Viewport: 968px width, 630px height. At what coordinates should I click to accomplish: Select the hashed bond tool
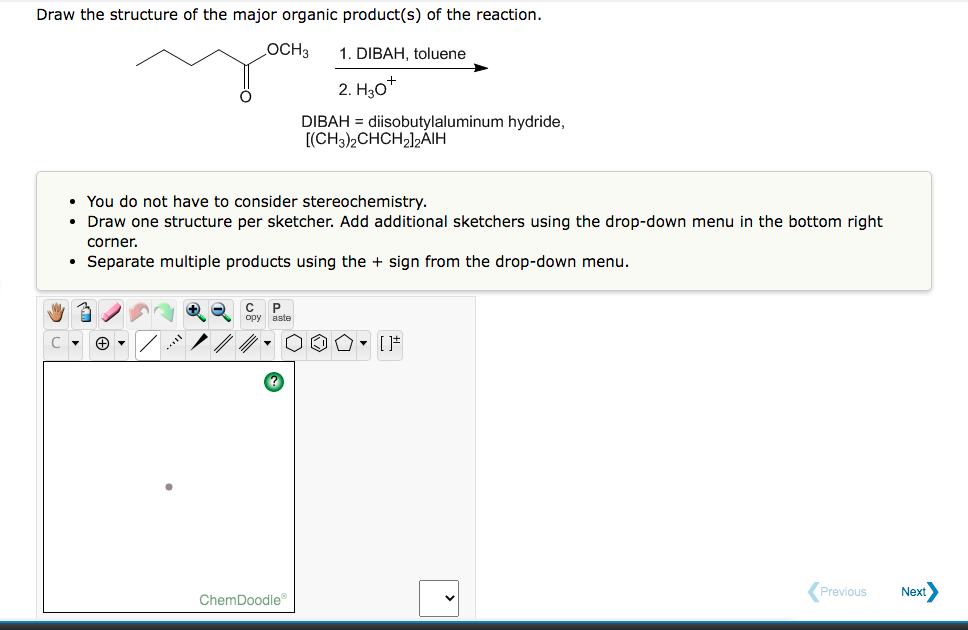(174, 343)
